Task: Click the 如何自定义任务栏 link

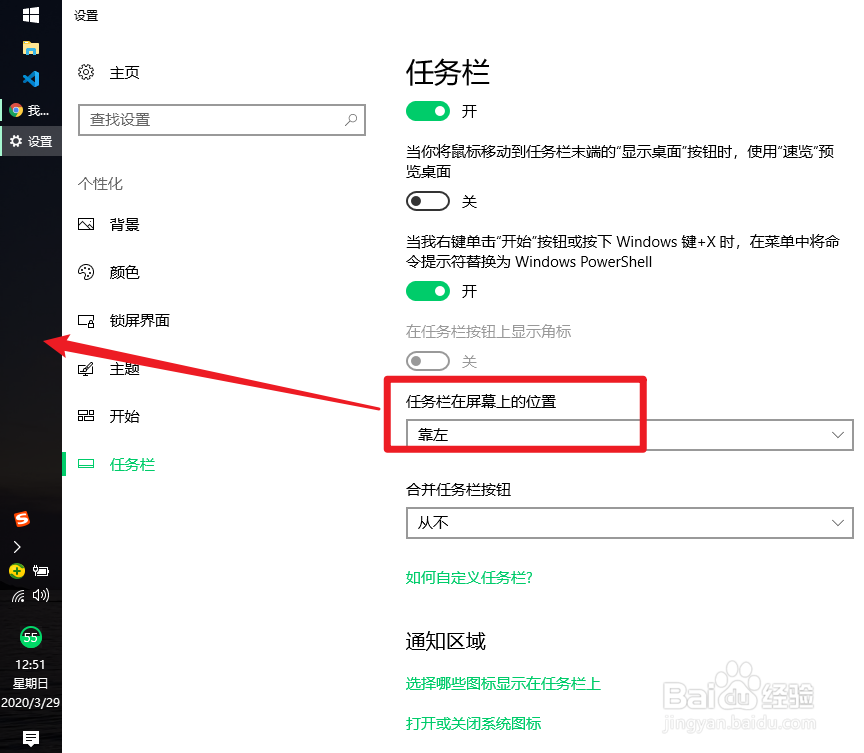Action: pyautogui.click(x=469, y=578)
